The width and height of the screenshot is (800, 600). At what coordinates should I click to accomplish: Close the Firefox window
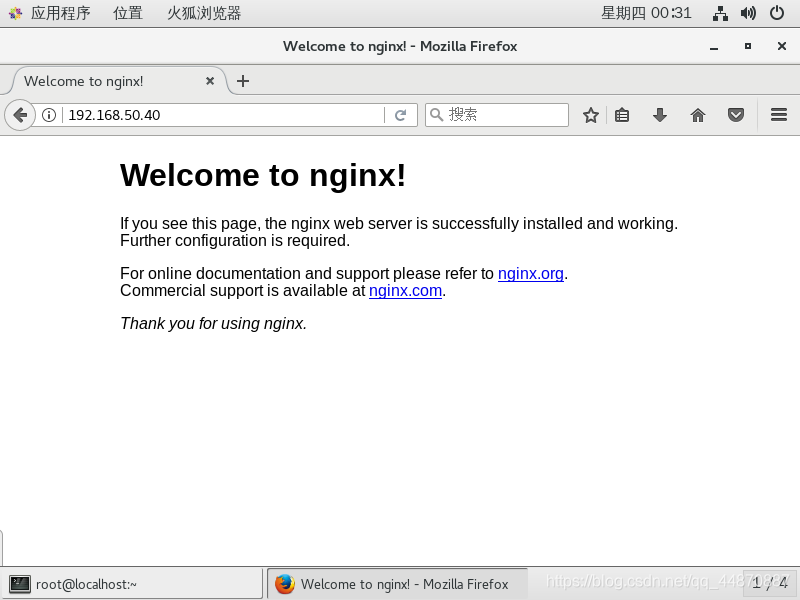coord(782,46)
